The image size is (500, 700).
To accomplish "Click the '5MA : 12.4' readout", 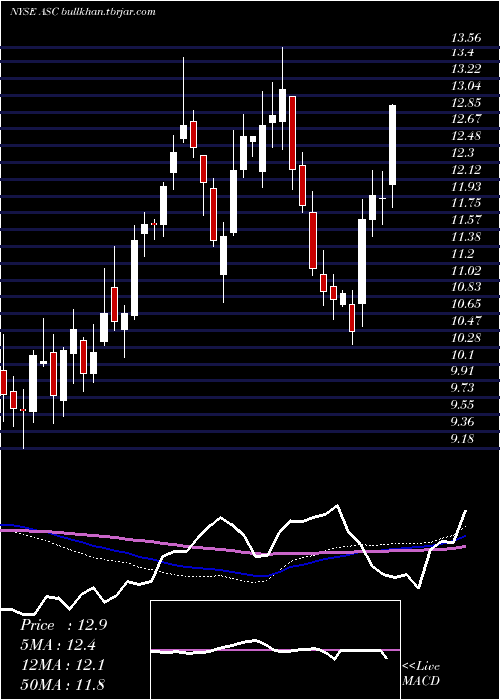I will [x=58, y=645].
